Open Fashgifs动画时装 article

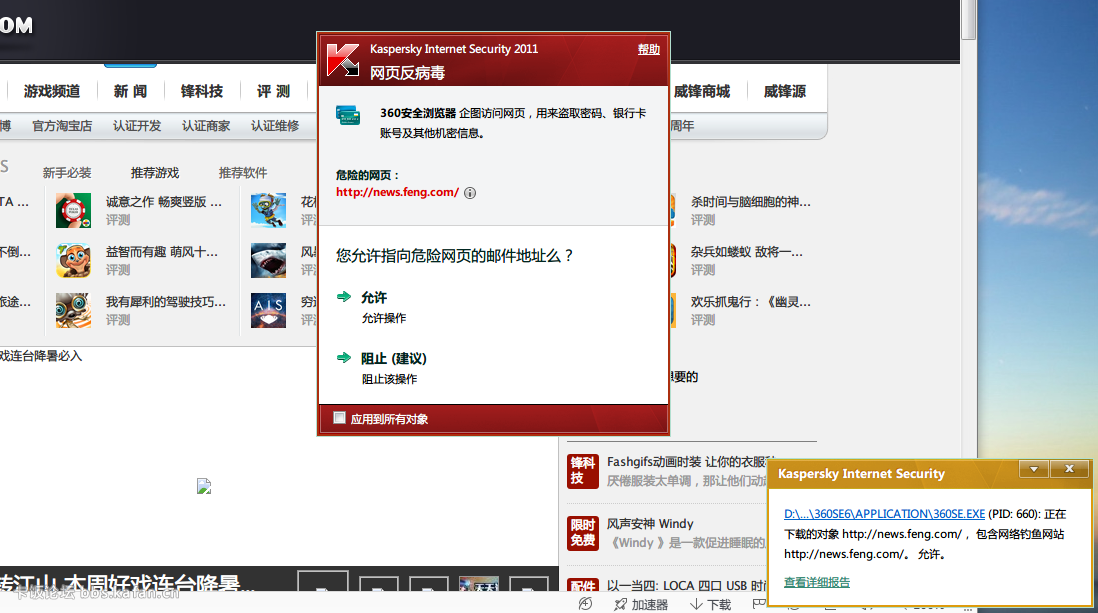[686, 462]
